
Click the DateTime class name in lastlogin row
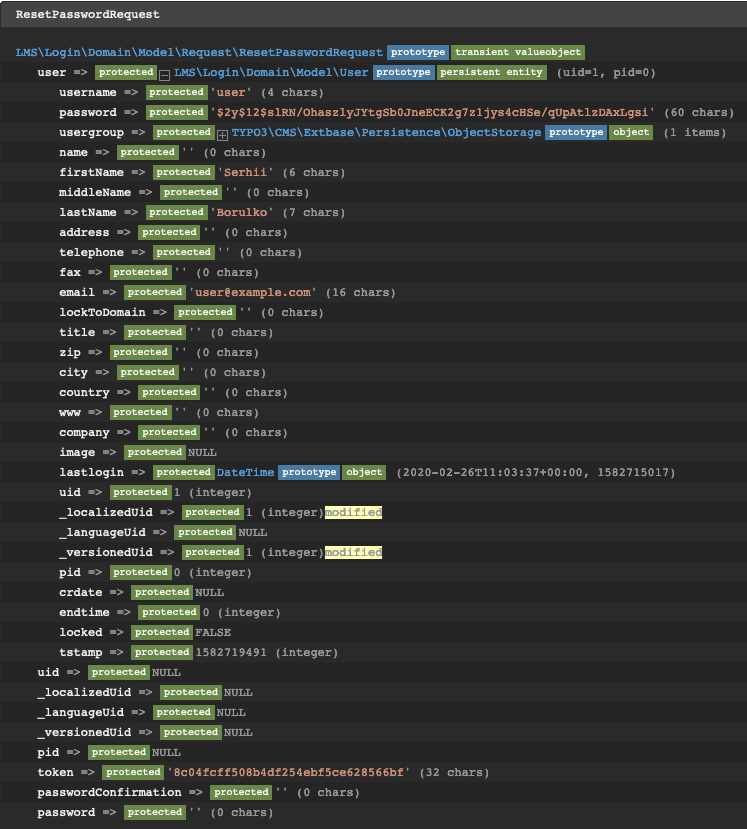[x=245, y=472]
